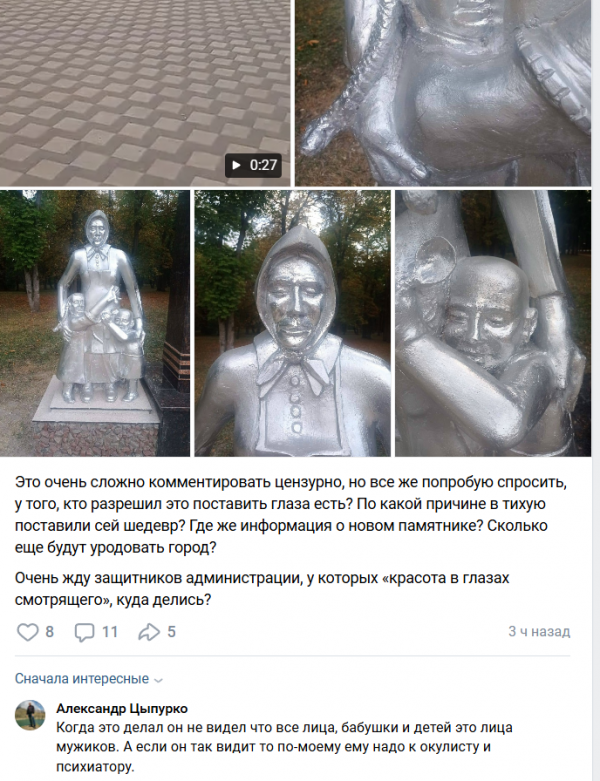Click the like count number 8

49,632
